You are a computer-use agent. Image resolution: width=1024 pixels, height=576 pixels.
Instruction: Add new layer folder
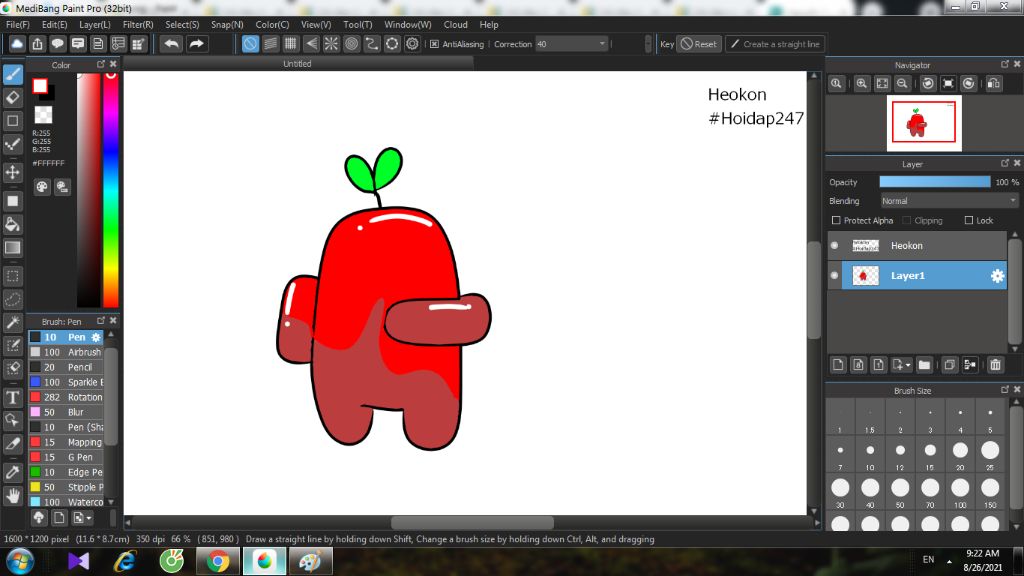click(924, 365)
